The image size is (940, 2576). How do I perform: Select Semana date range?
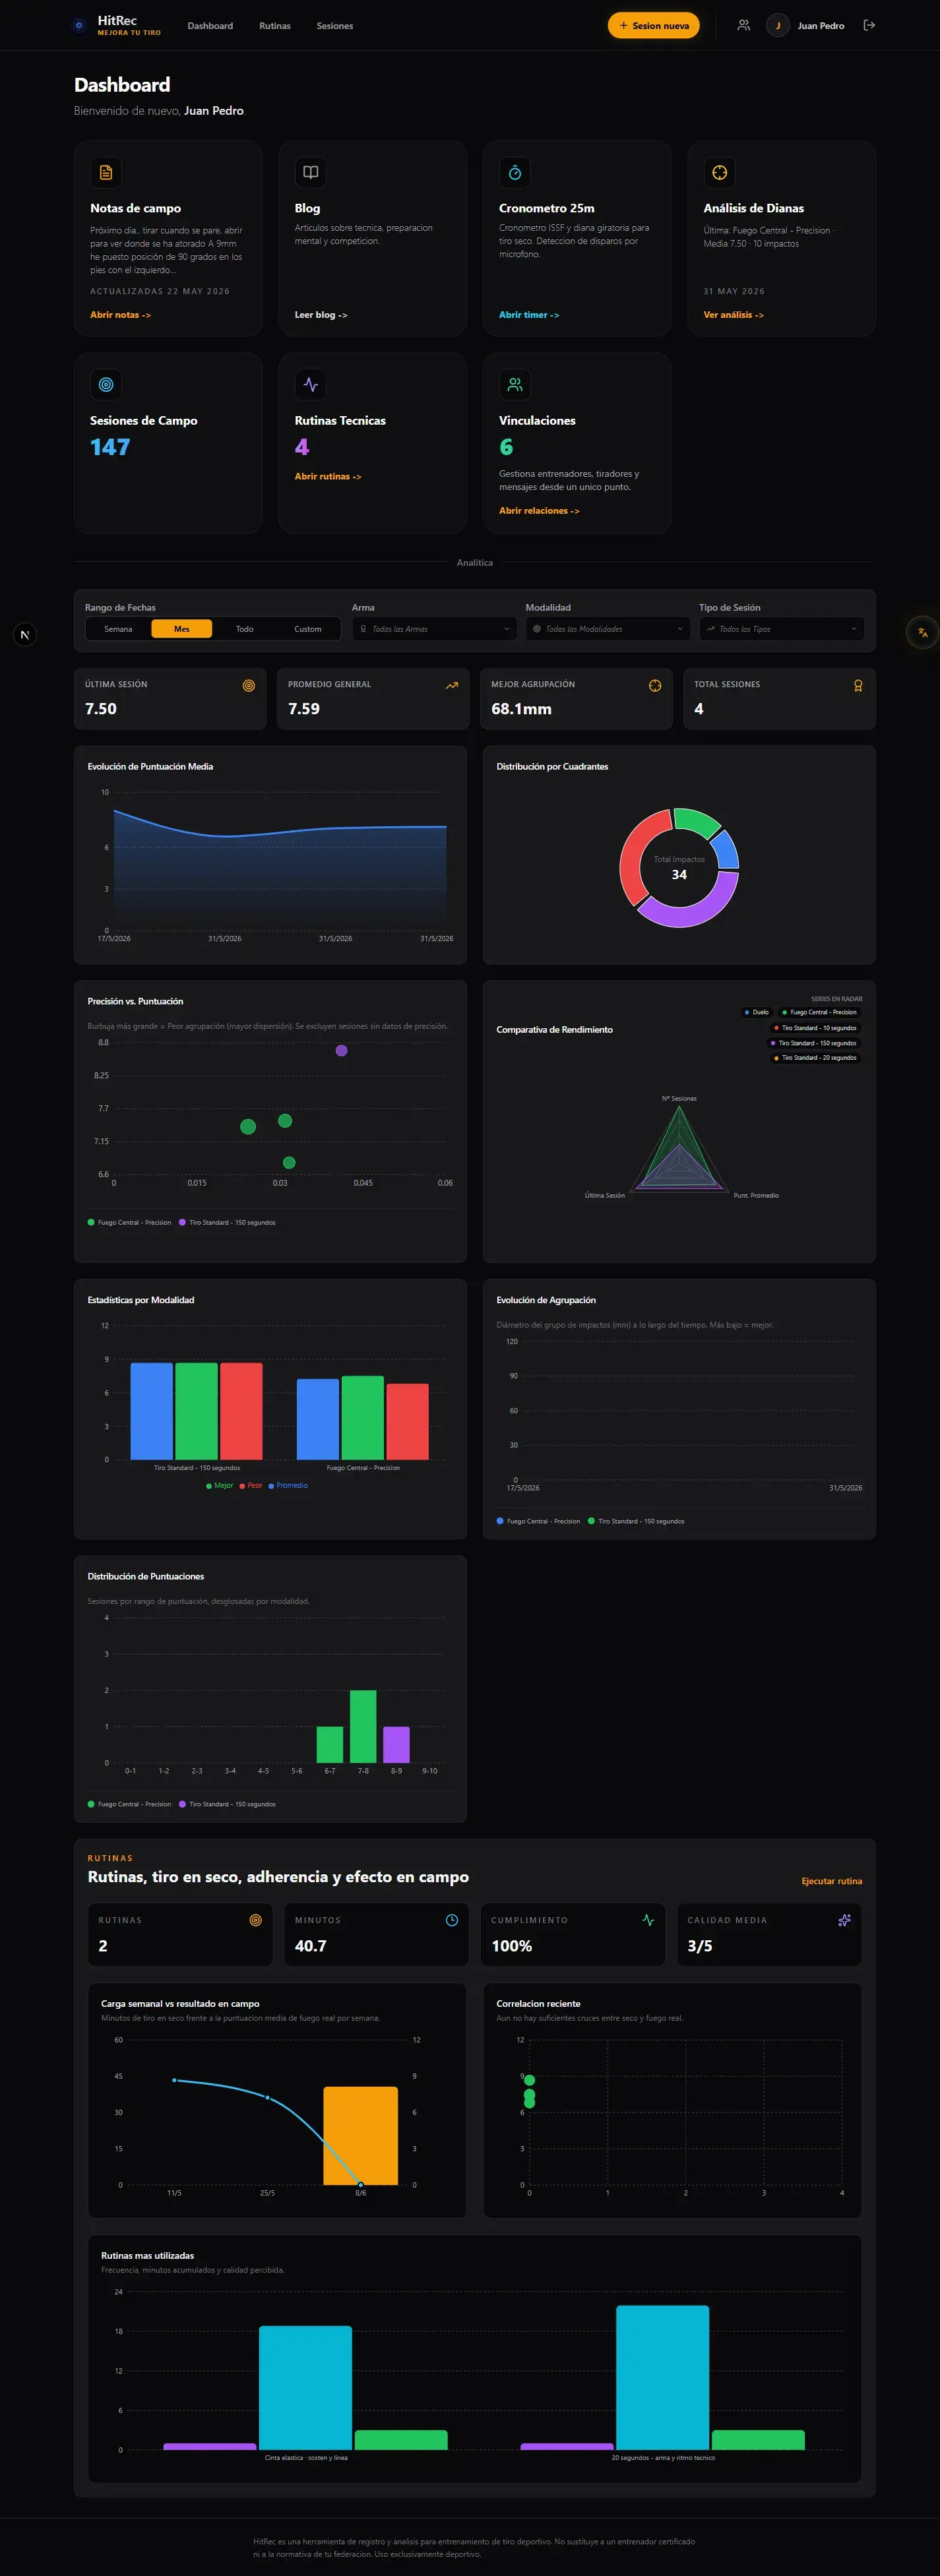coord(118,629)
